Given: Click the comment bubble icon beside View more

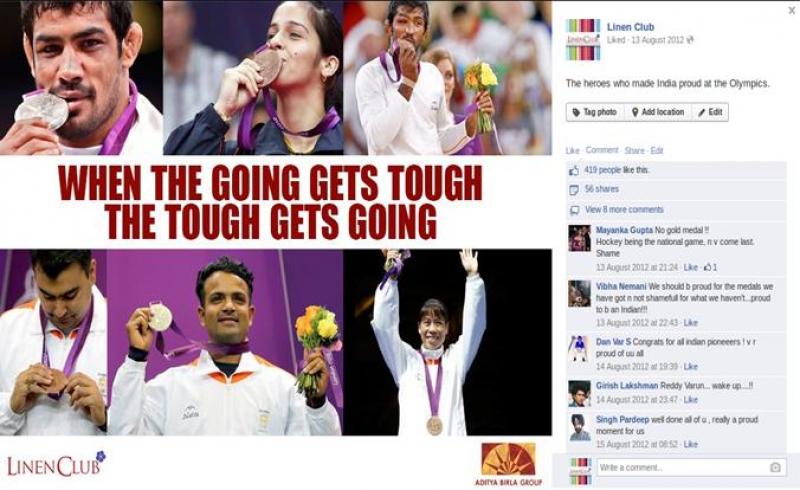Looking at the screenshot, I should coord(574,210).
